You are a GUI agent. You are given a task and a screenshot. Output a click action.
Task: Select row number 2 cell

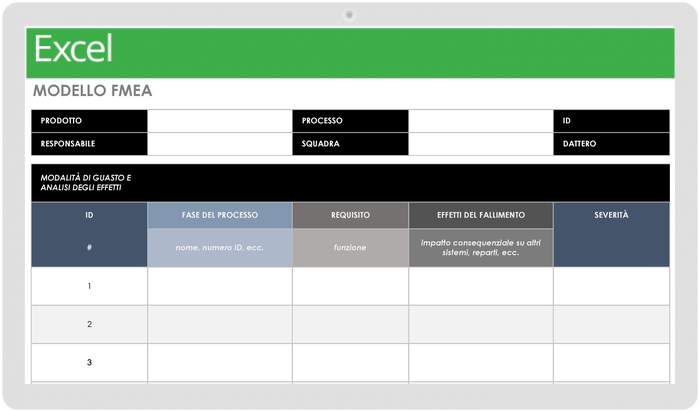click(89, 325)
